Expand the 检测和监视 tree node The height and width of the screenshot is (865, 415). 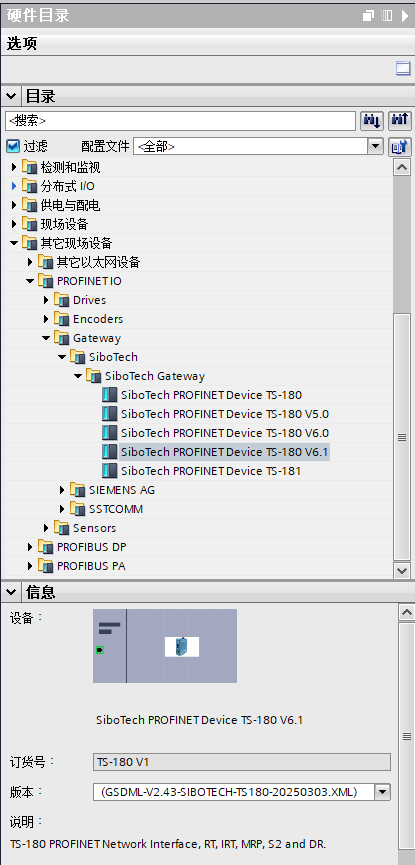pos(14,167)
